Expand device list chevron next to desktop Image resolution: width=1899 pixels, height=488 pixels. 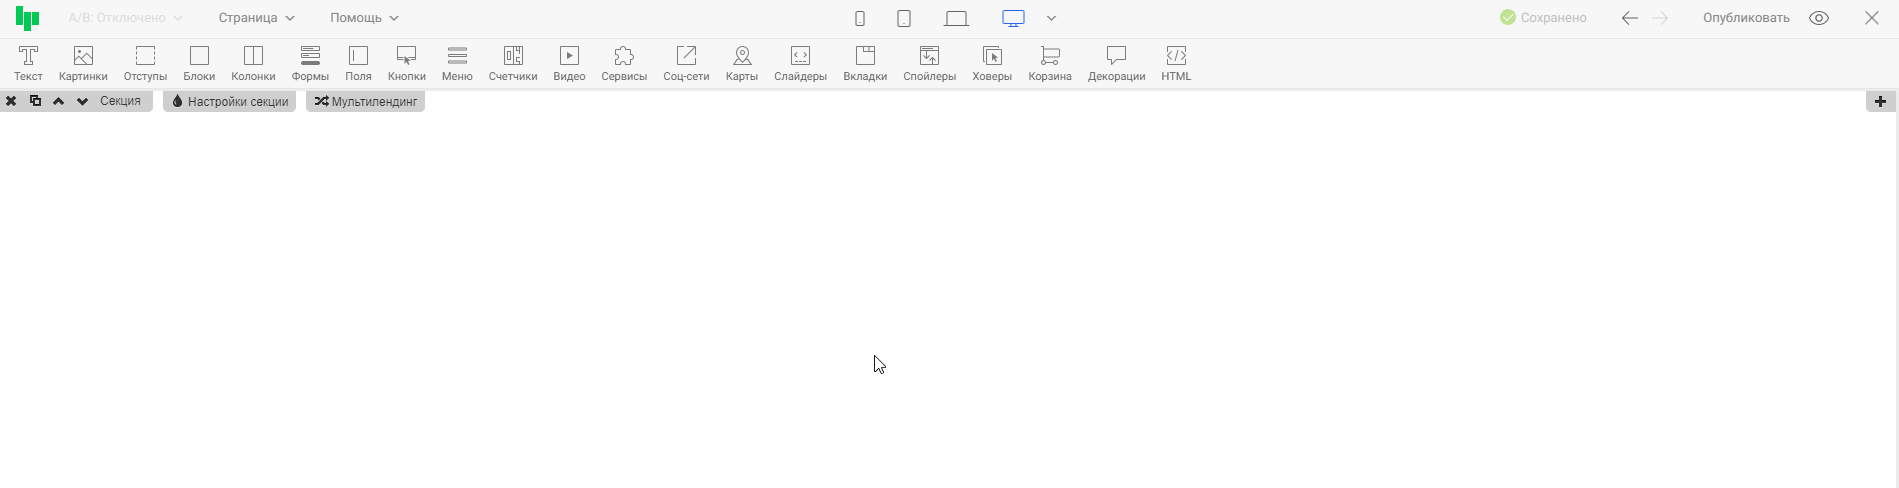(x=1051, y=18)
